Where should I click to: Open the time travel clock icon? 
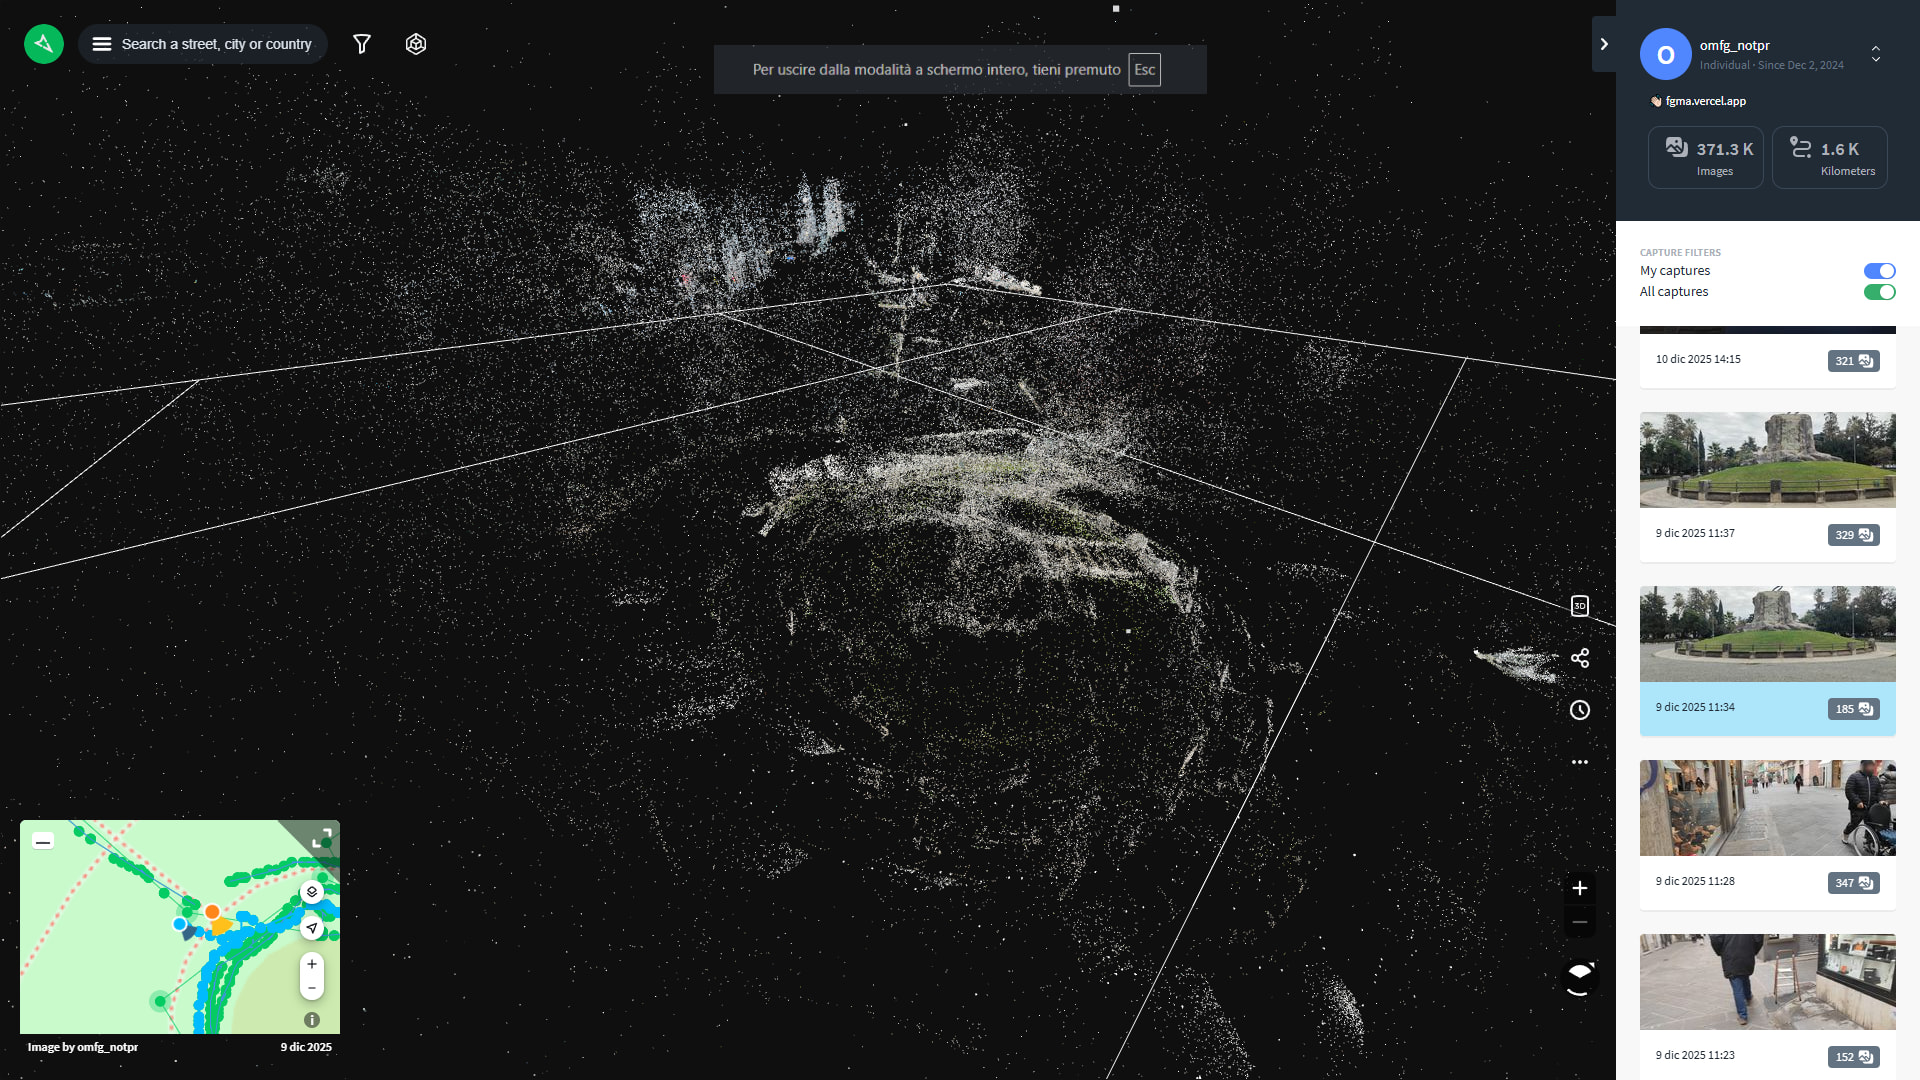(x=1580, y=710)
